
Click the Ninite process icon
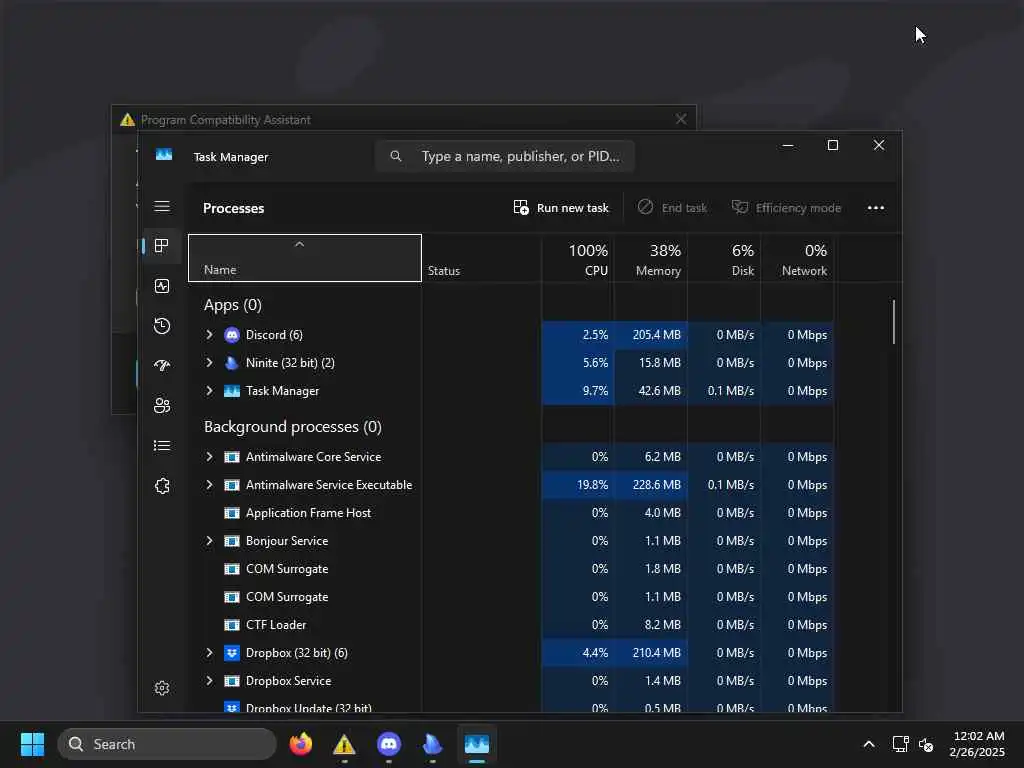click(232, 362)
